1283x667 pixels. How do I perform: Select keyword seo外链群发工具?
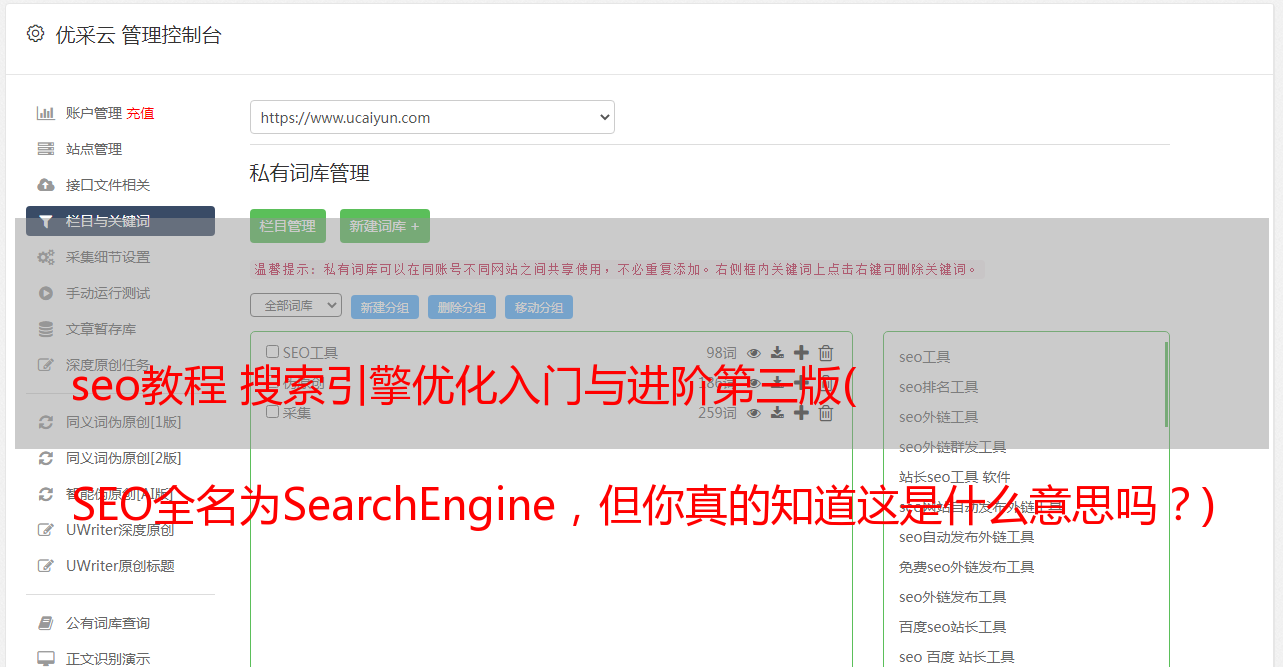(x=953, y=447)
